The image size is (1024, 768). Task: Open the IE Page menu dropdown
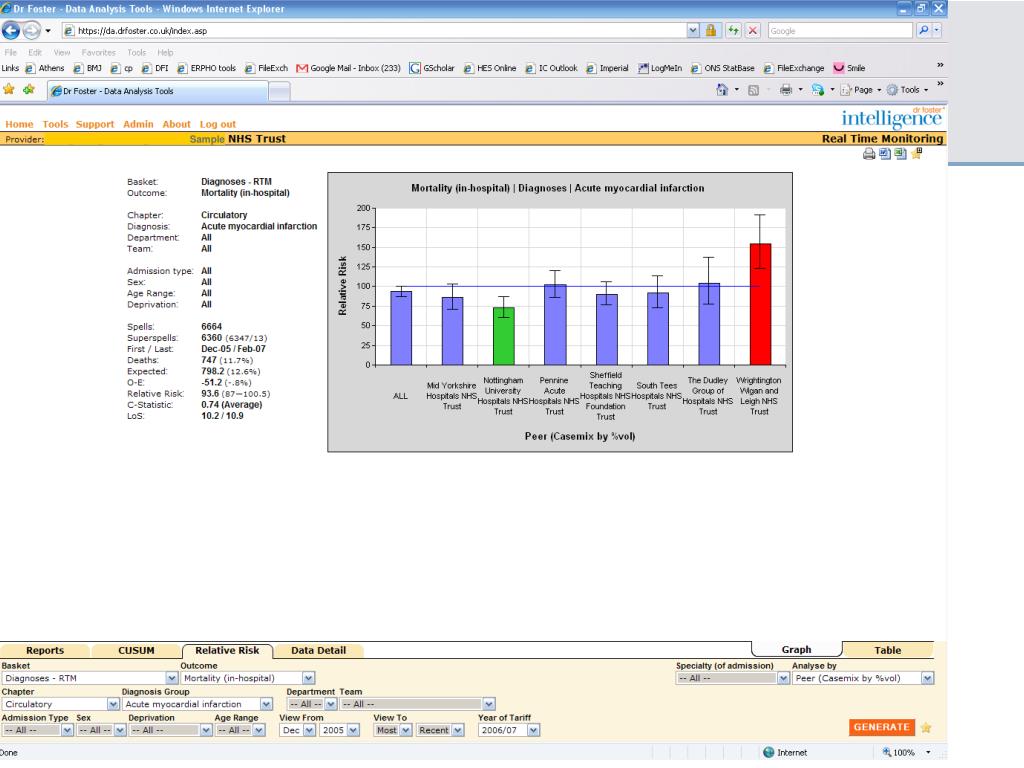(863, 90)
